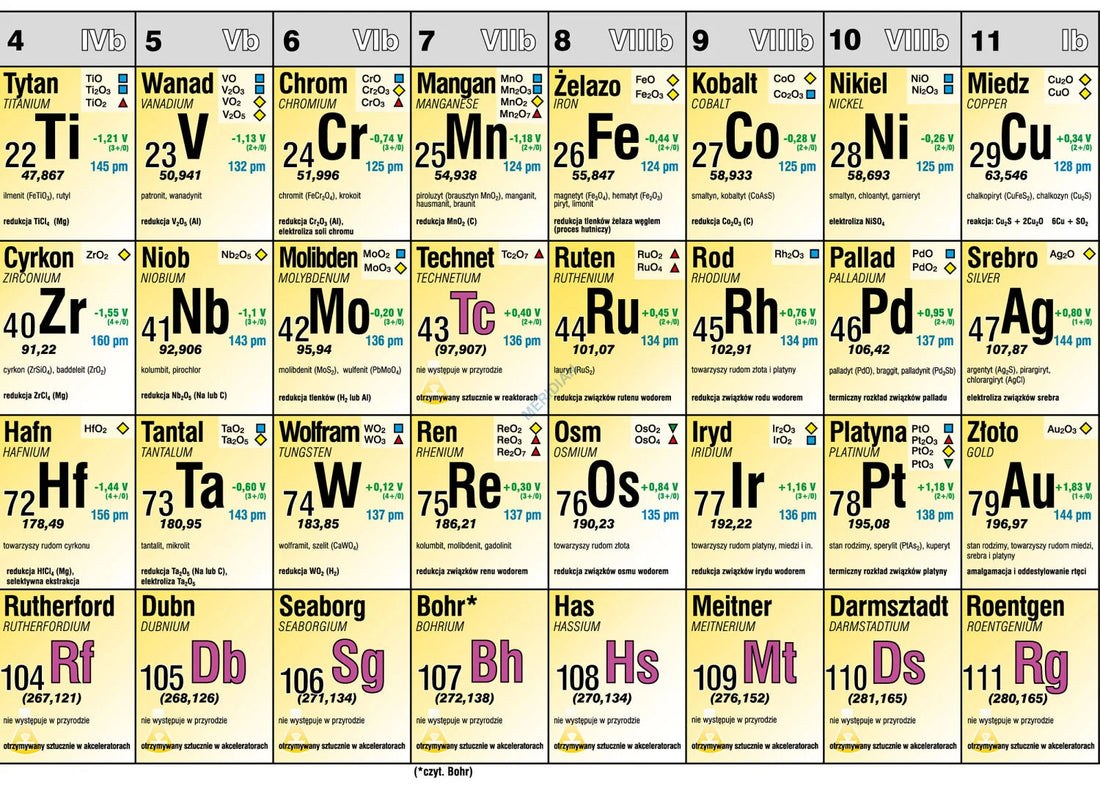
Task: Click the red triangle next to Tc₂O₇
Action: point(539,254)
